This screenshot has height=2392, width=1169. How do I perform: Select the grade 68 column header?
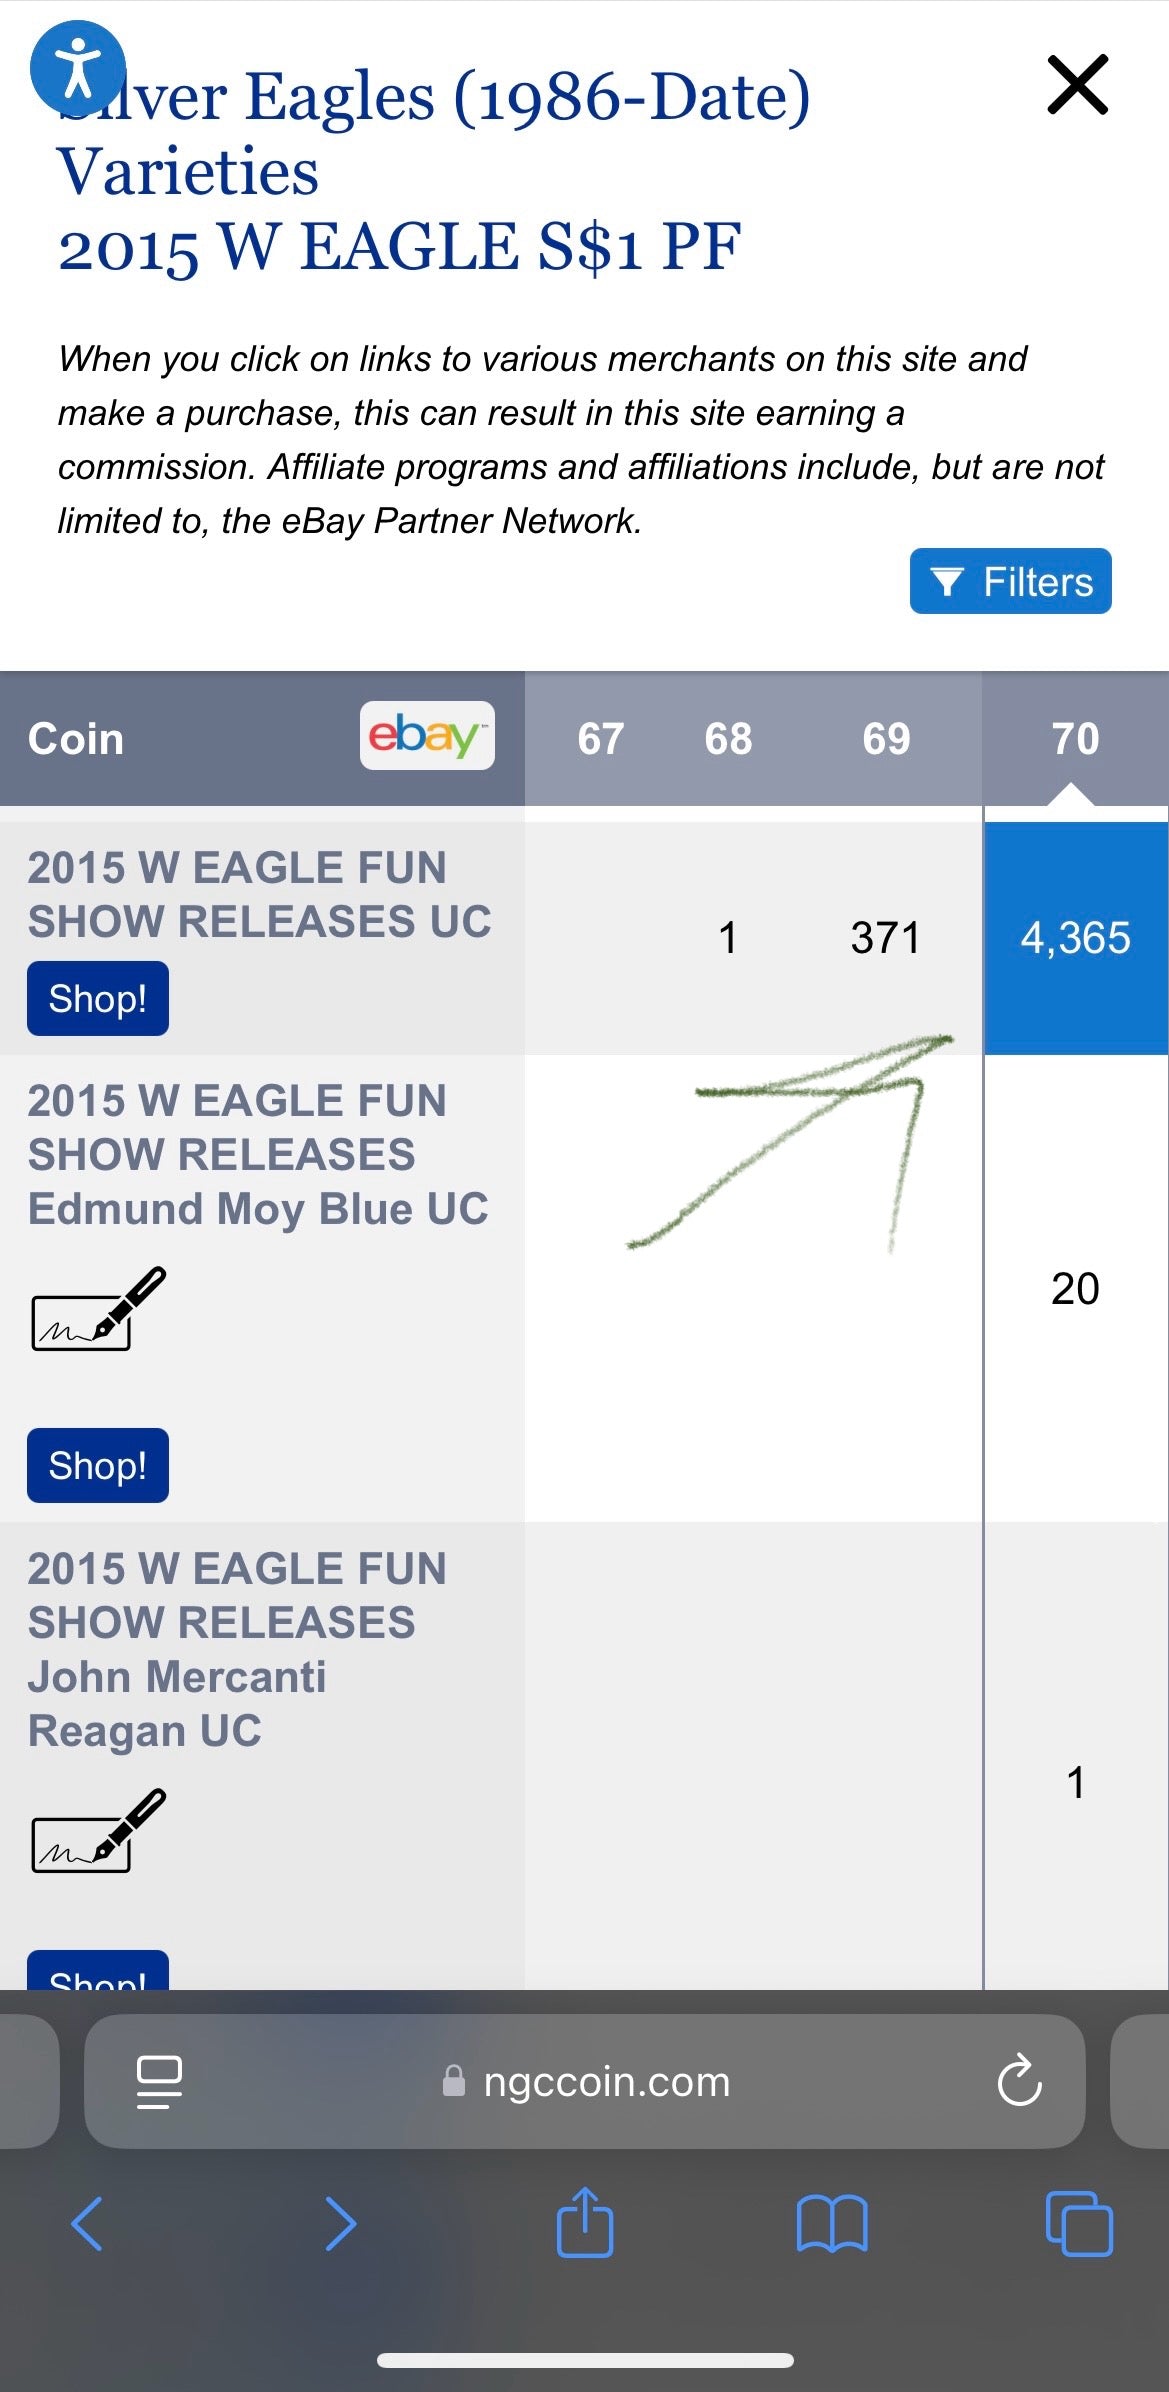tap(728, 739)
